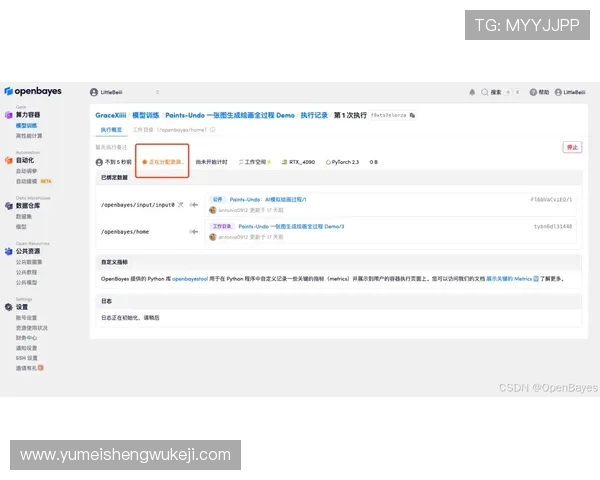This screenshot has width=600, height=480.
Task: Click the 日志正在初始化 log message
Action: pyautogui.click(x=130, y=318)
